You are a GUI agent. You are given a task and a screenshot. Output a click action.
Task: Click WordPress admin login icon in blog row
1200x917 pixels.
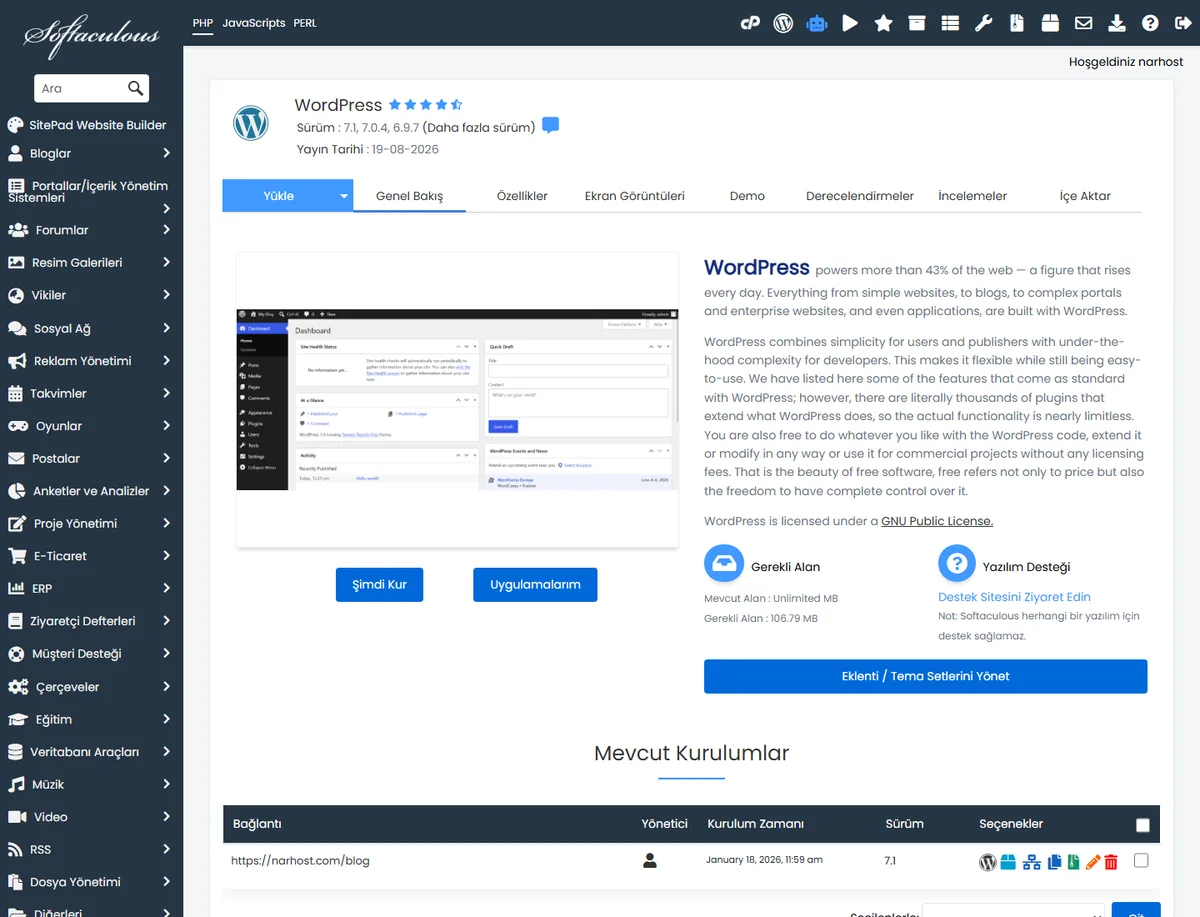(988, 861)
